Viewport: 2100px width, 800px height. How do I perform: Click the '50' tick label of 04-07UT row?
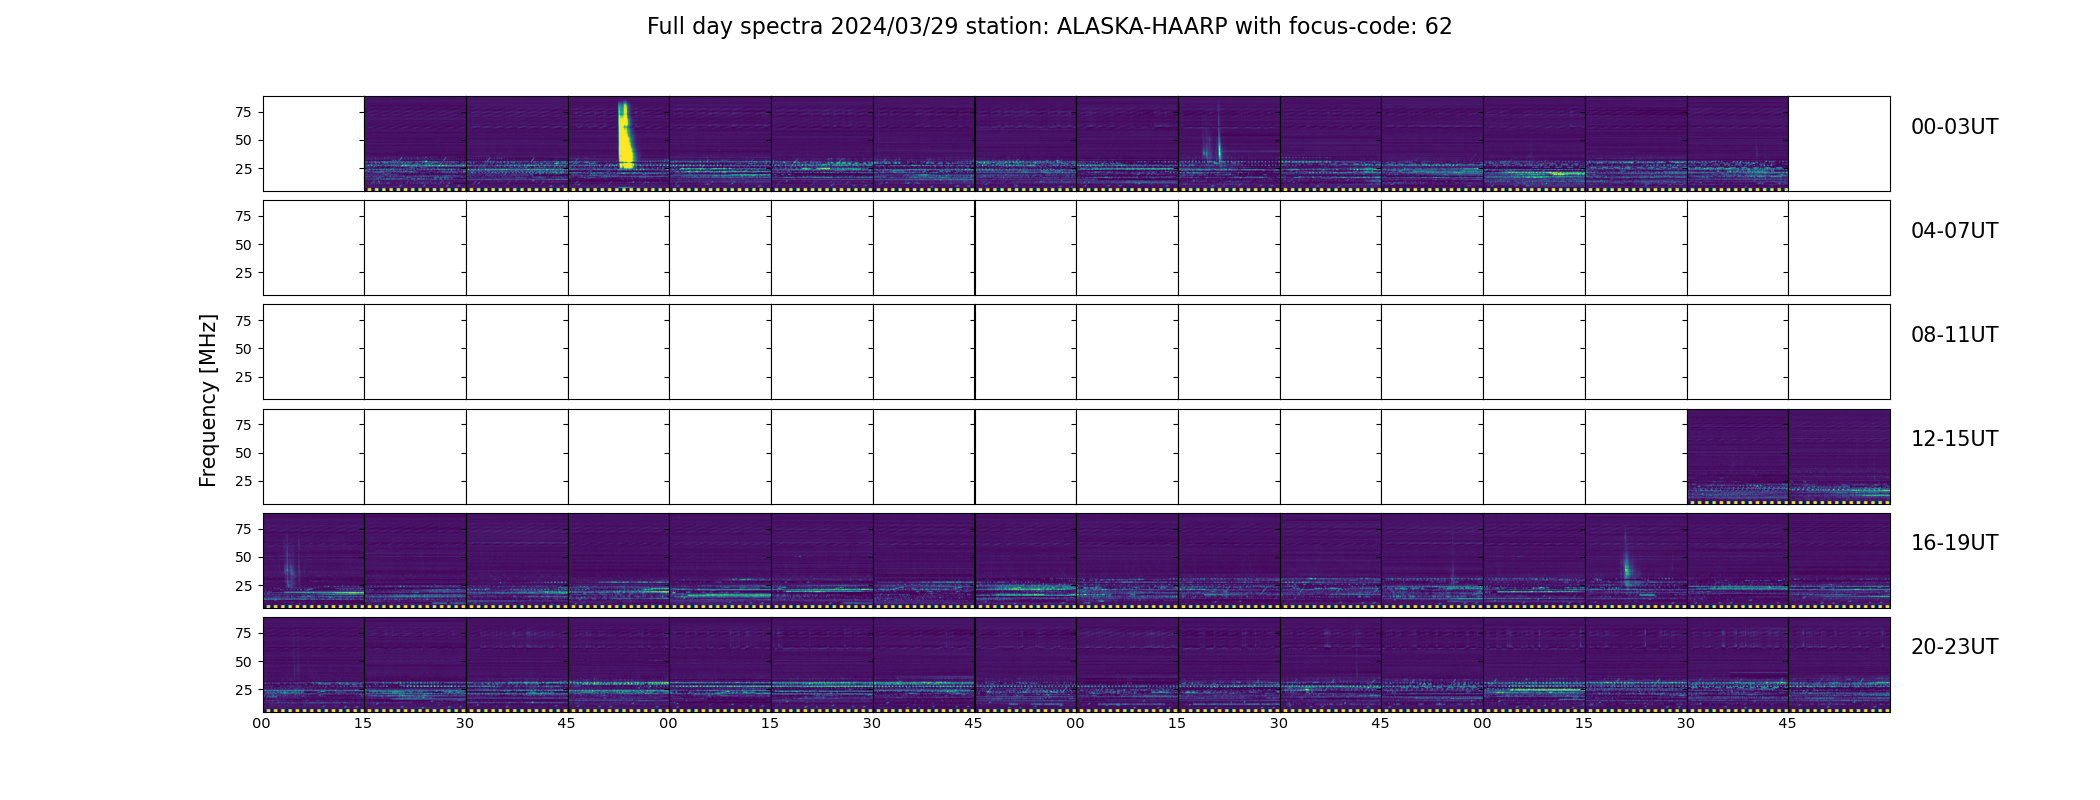[243, 245]
